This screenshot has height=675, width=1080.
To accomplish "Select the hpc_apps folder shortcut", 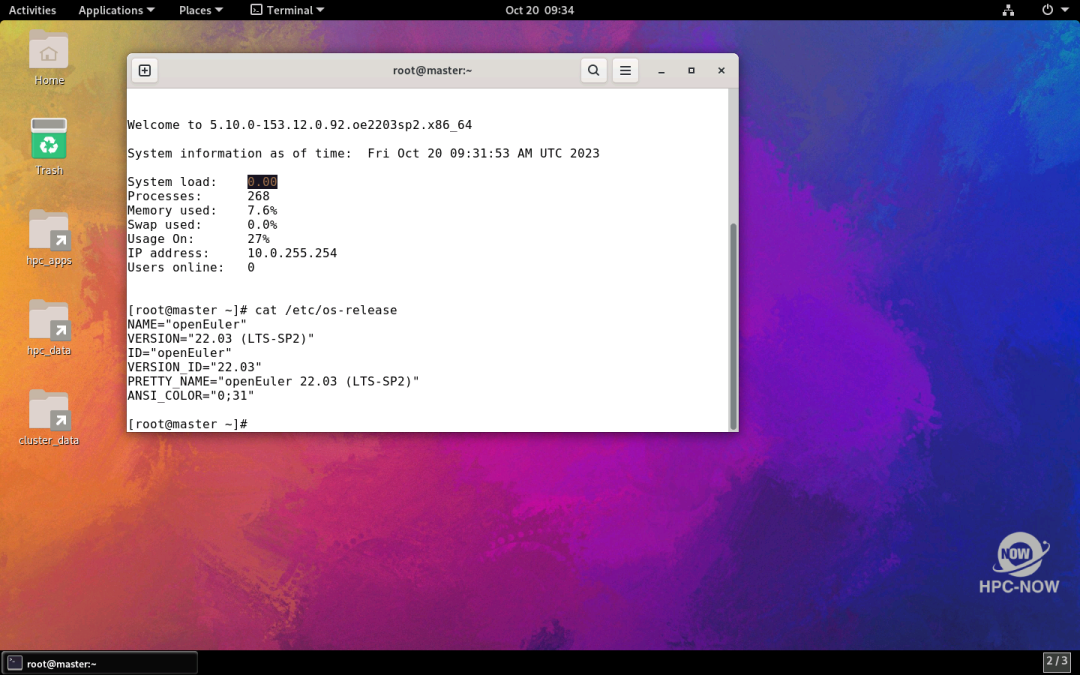I will coord(49,238).
